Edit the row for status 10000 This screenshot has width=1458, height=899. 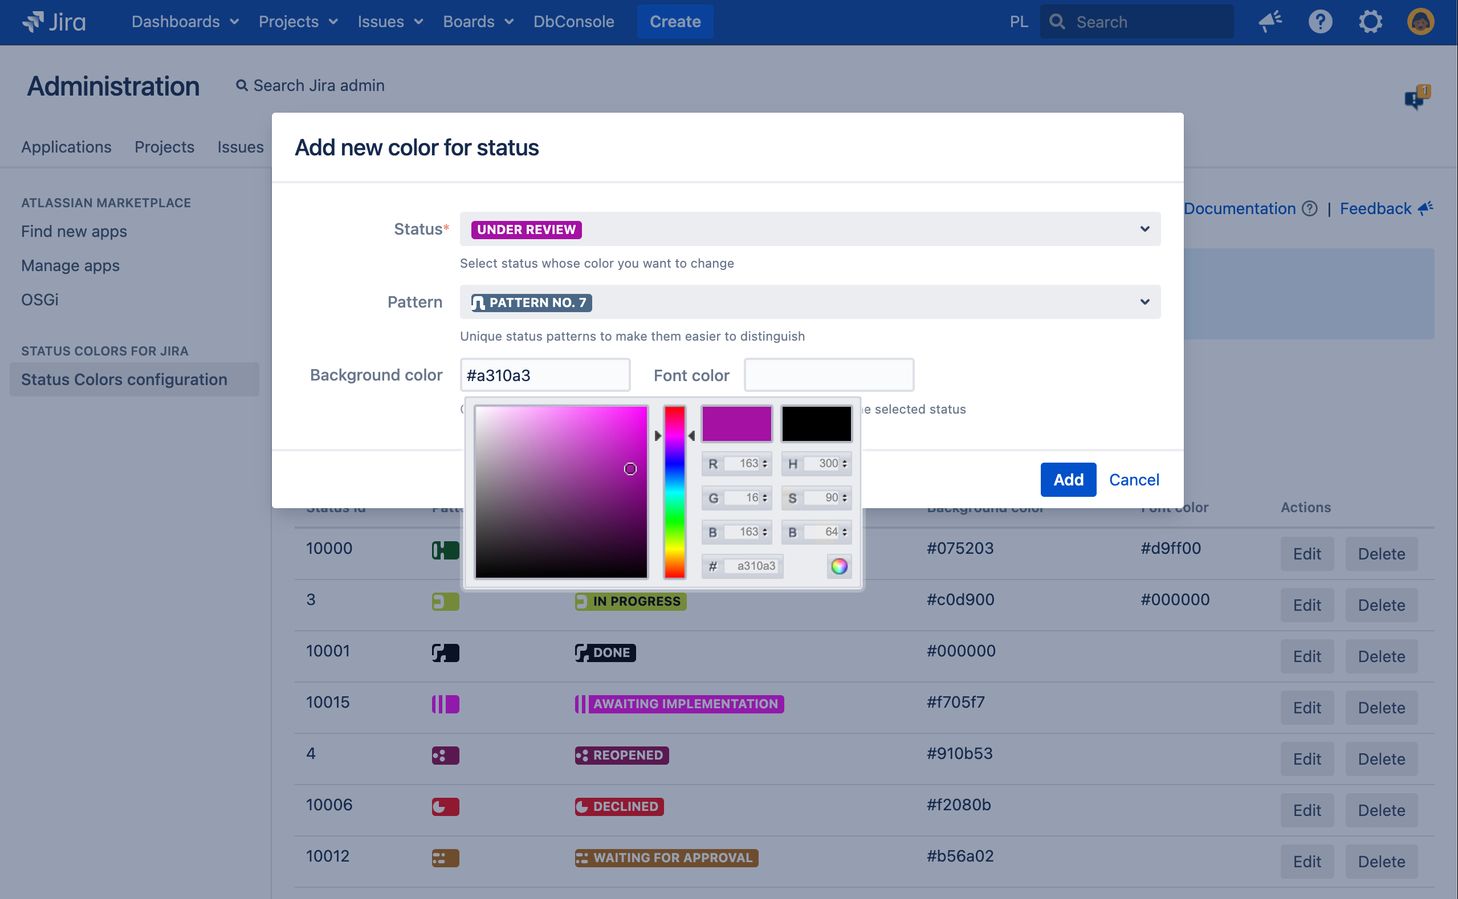[1307, 554]
